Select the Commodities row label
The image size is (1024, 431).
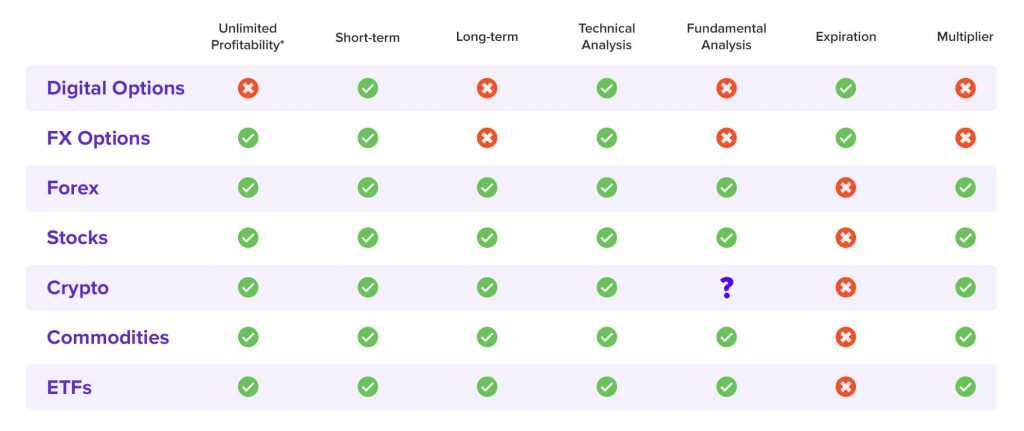tap(108, 338)
